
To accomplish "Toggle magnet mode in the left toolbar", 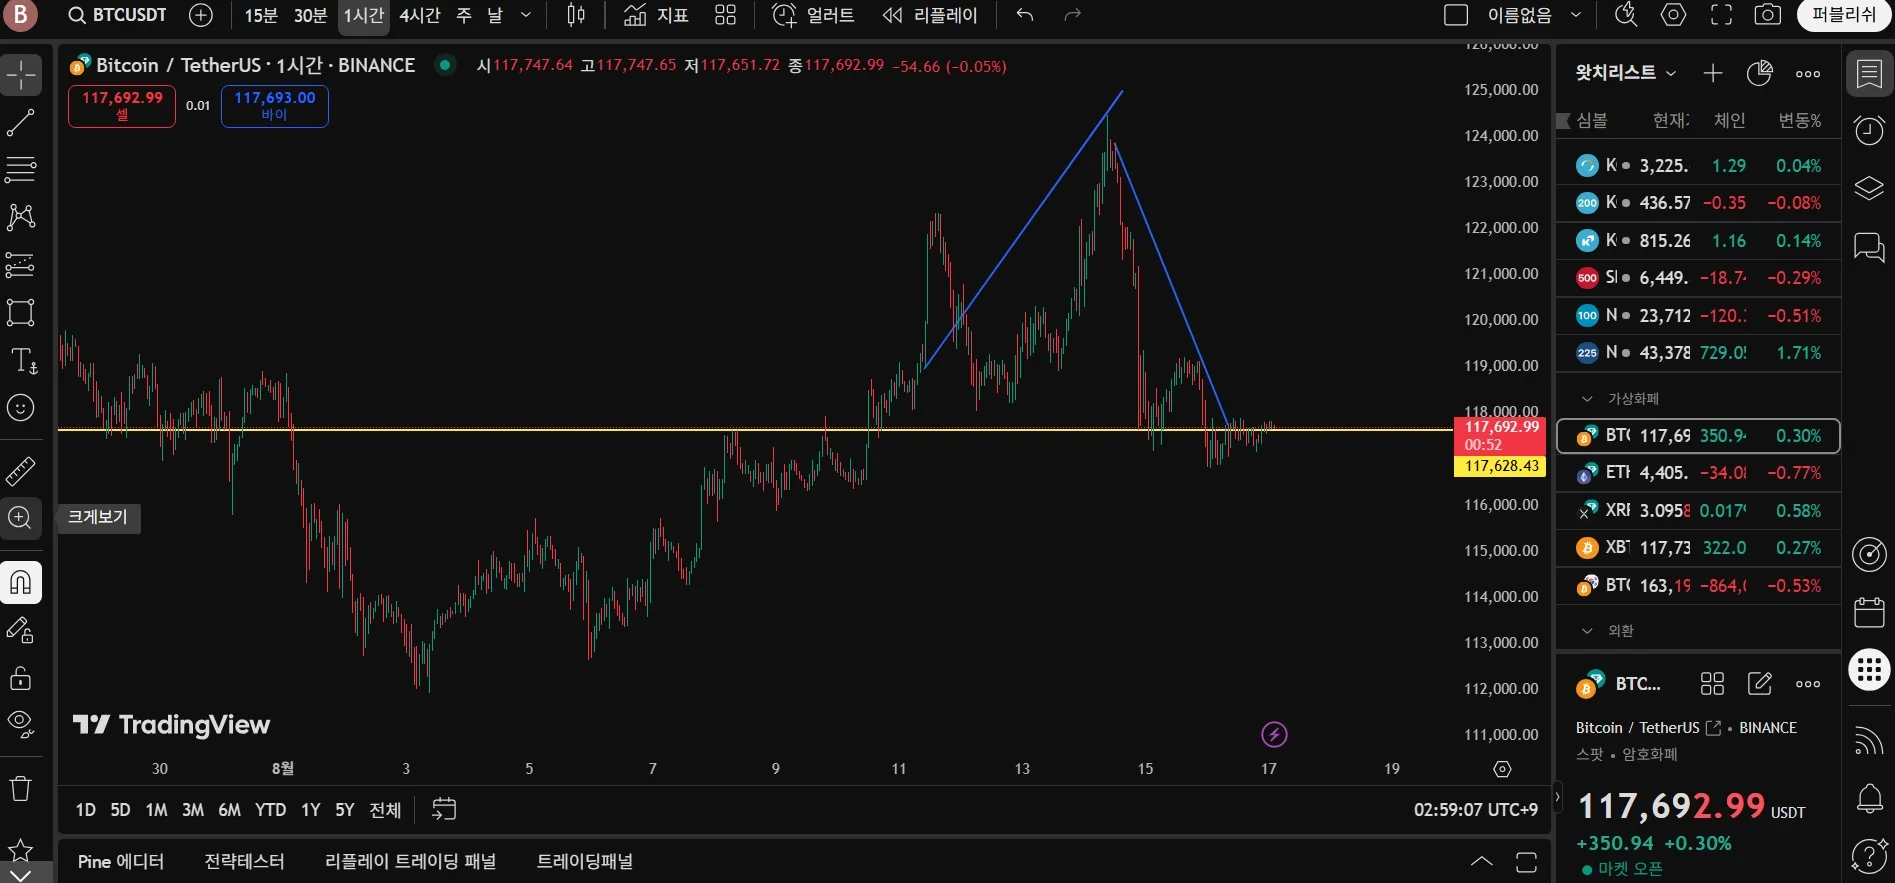I will pyautogui.click(x=21, y=582).
